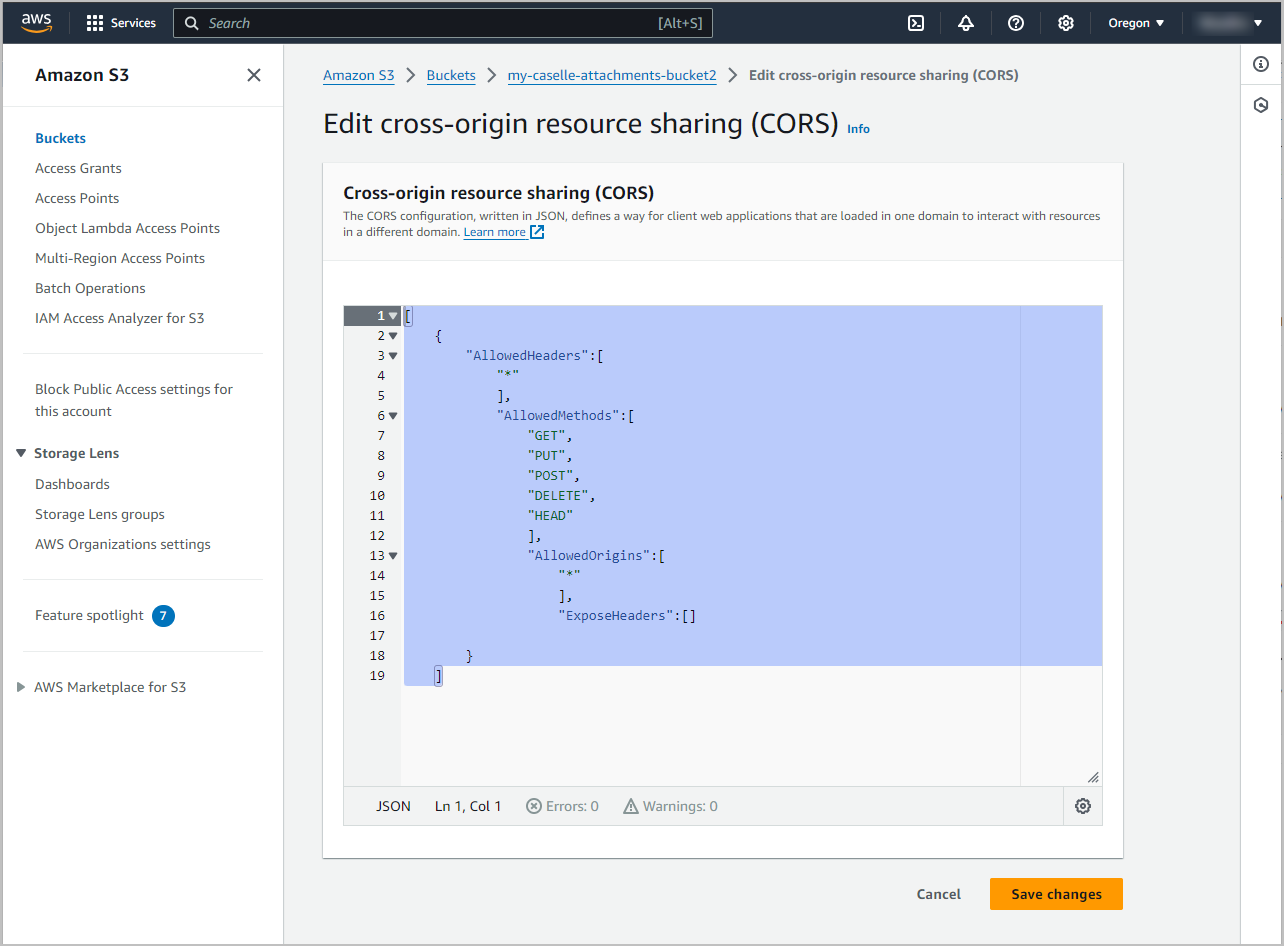Viewport: 1284px width, 946px height.
Task: Open Storage Lens groups
Action: (x=100, y=514)
